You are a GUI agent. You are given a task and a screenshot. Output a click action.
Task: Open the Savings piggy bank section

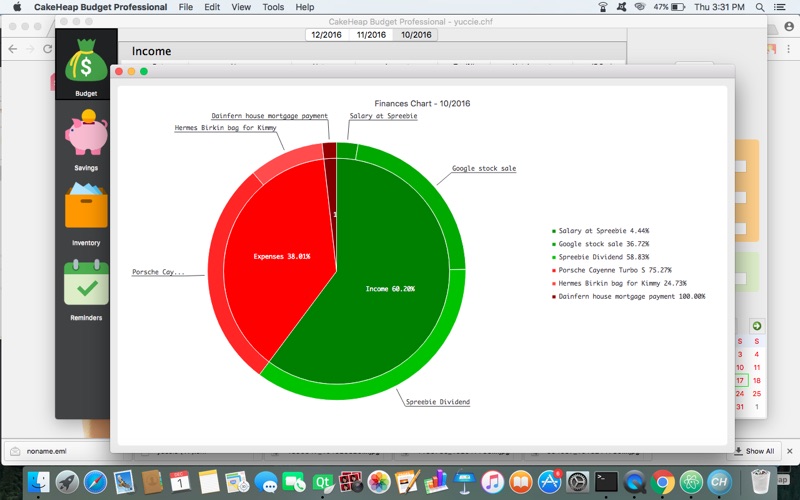tap(86, 140)
